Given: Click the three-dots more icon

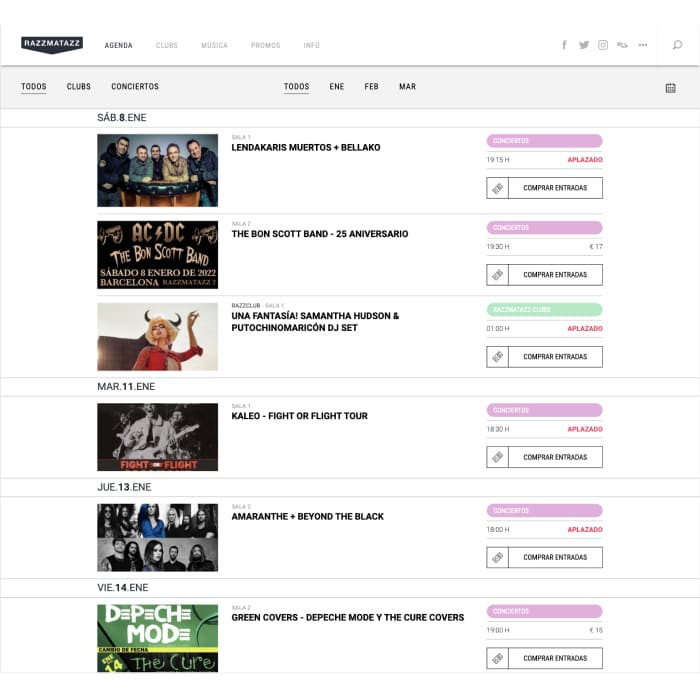Looking at the screenshot, I should [642, 45].
